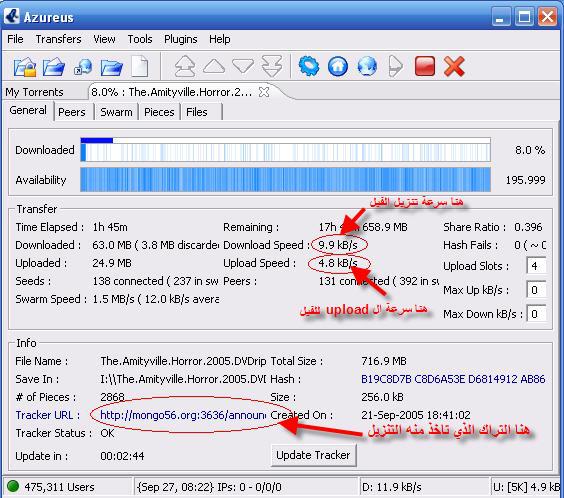Screen dimensions: 564x498
Task: Close the Amityville Horror tab with its X
Action: (x=264, y=92)
